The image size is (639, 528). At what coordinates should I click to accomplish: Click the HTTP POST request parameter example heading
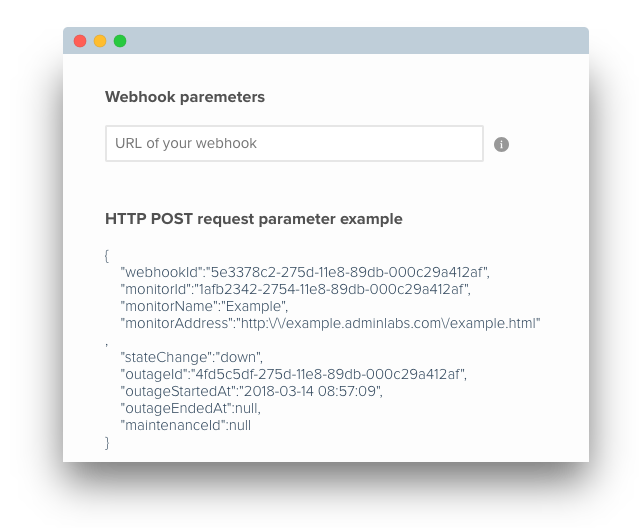[x=254, y=219]
